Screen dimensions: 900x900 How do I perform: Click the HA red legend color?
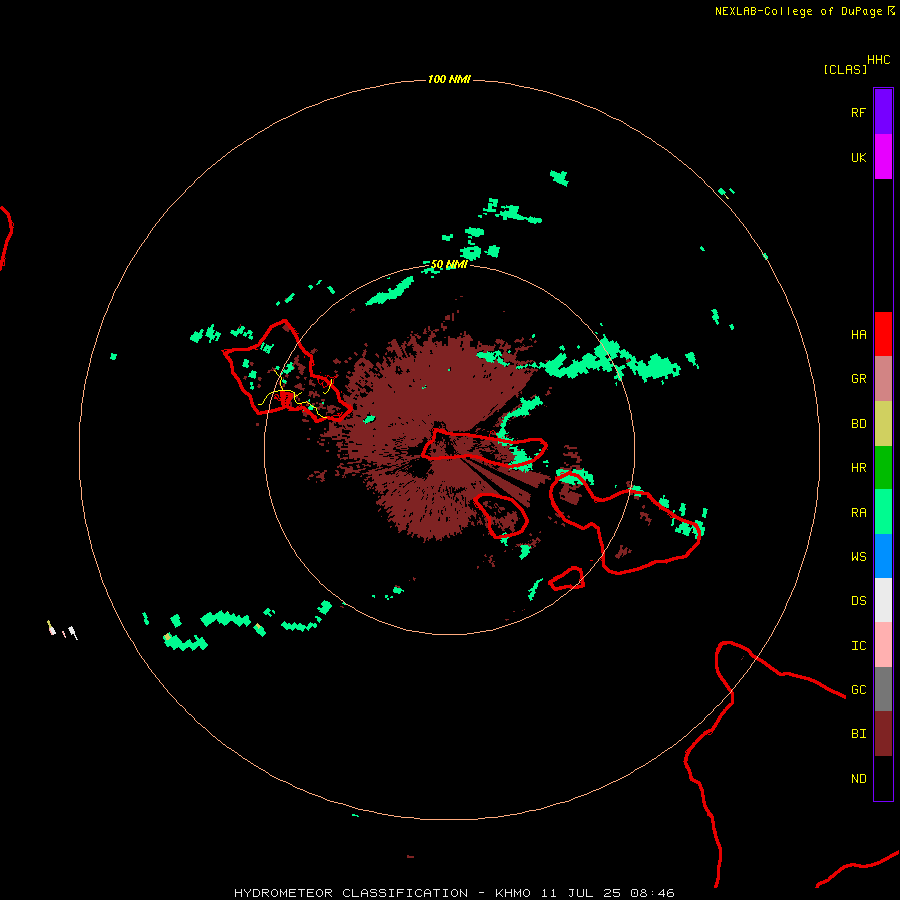pos(883,334)
